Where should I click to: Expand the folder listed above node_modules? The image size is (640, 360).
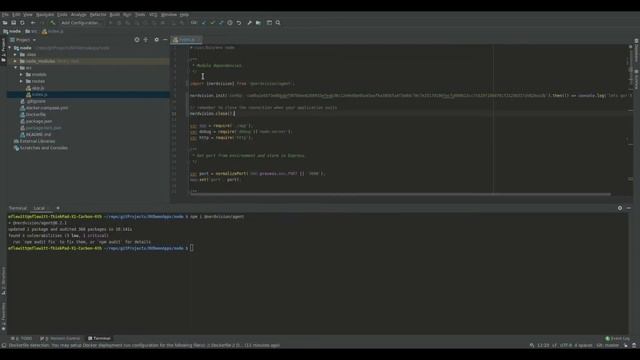click(x=16, y=54)
